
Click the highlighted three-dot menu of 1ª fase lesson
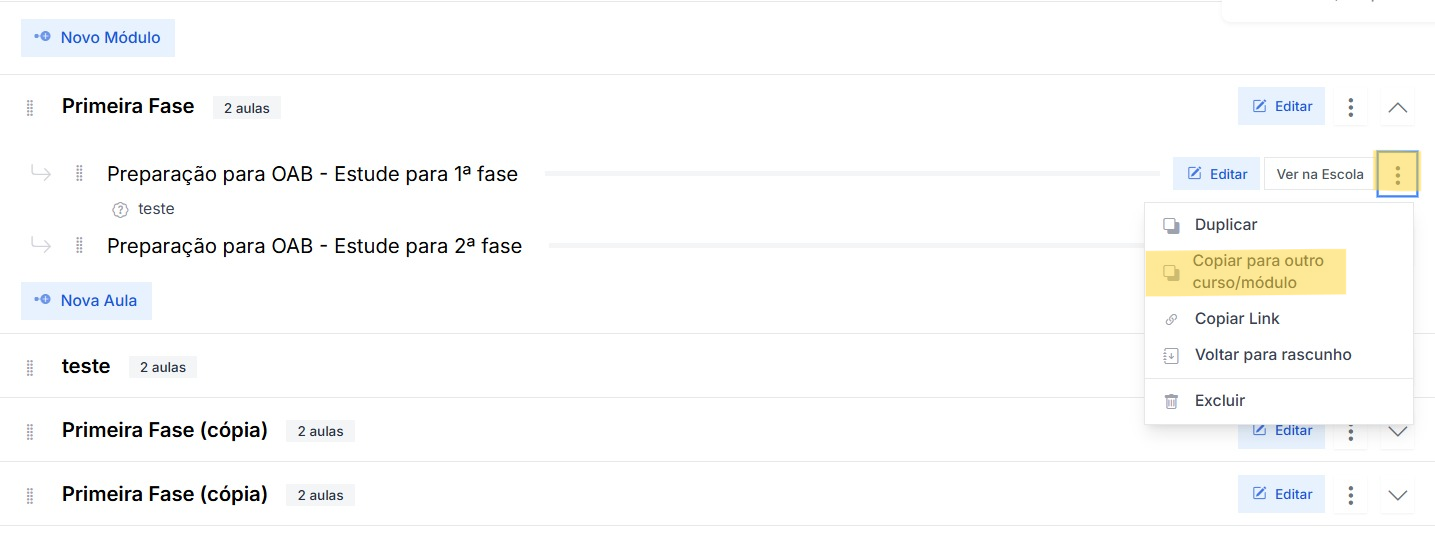tap(1397, 175)
